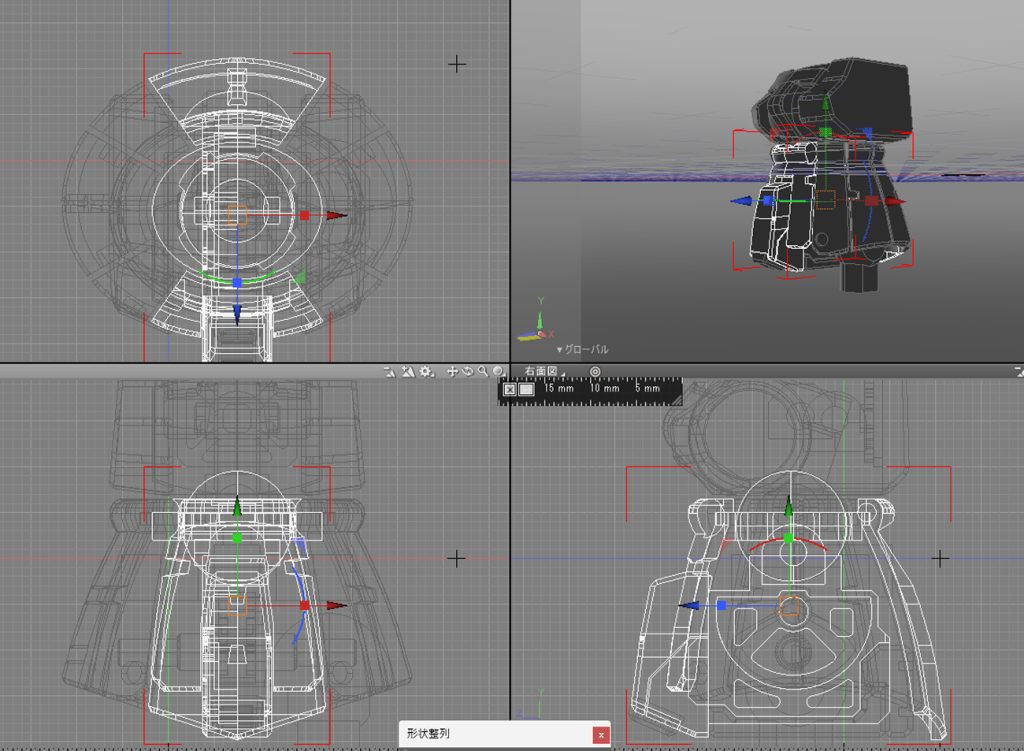Click the orange manipulator center box in 右面図 view
The width and height of the screenshot is (1024, 751).
789,606
